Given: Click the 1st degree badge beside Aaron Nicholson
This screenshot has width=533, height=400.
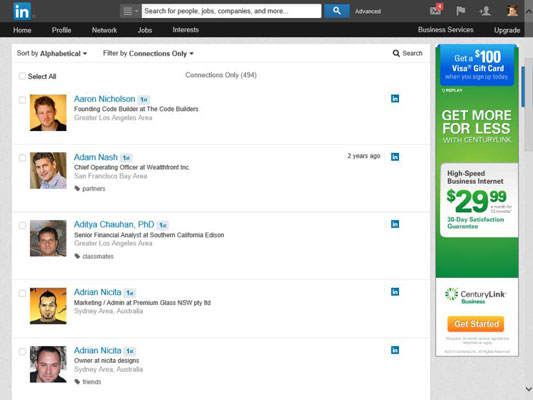Looking at the screenshot, I should (143, 100).
